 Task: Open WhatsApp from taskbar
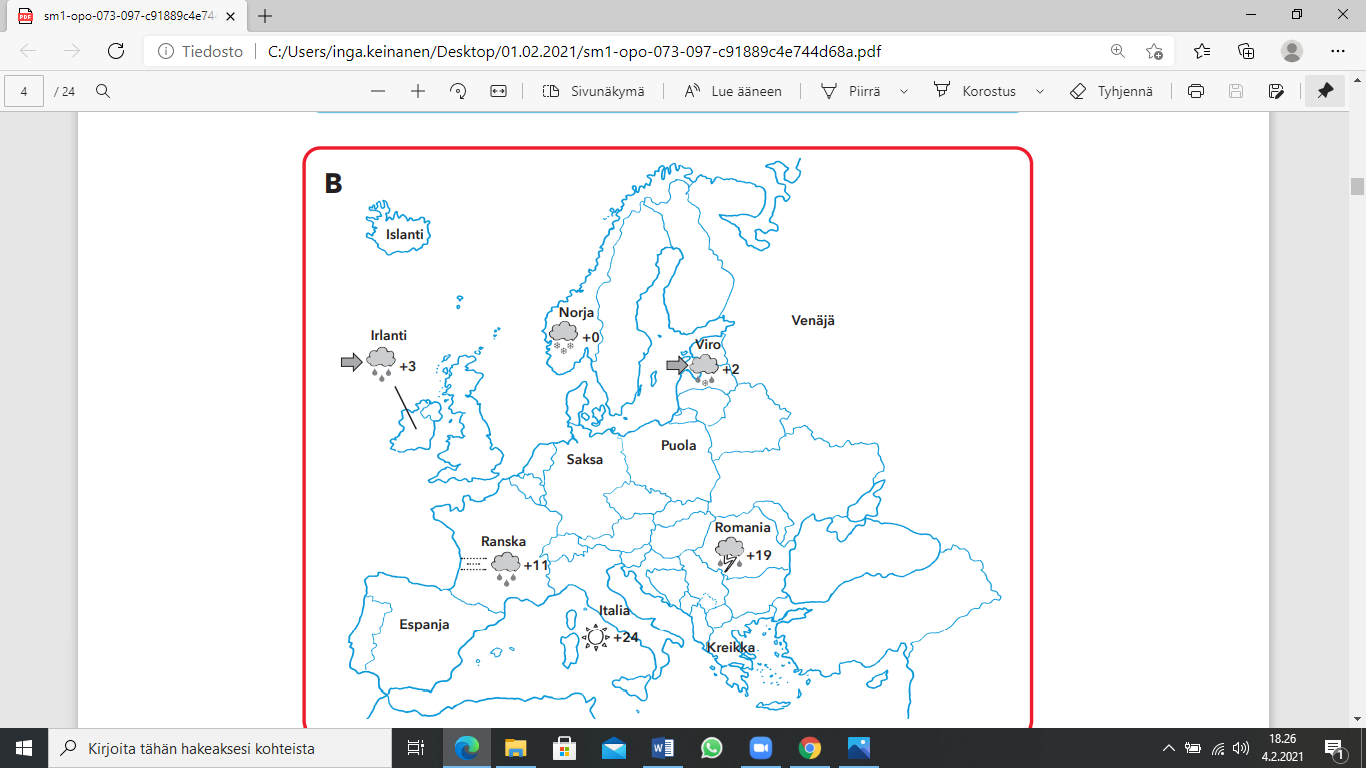711,748
